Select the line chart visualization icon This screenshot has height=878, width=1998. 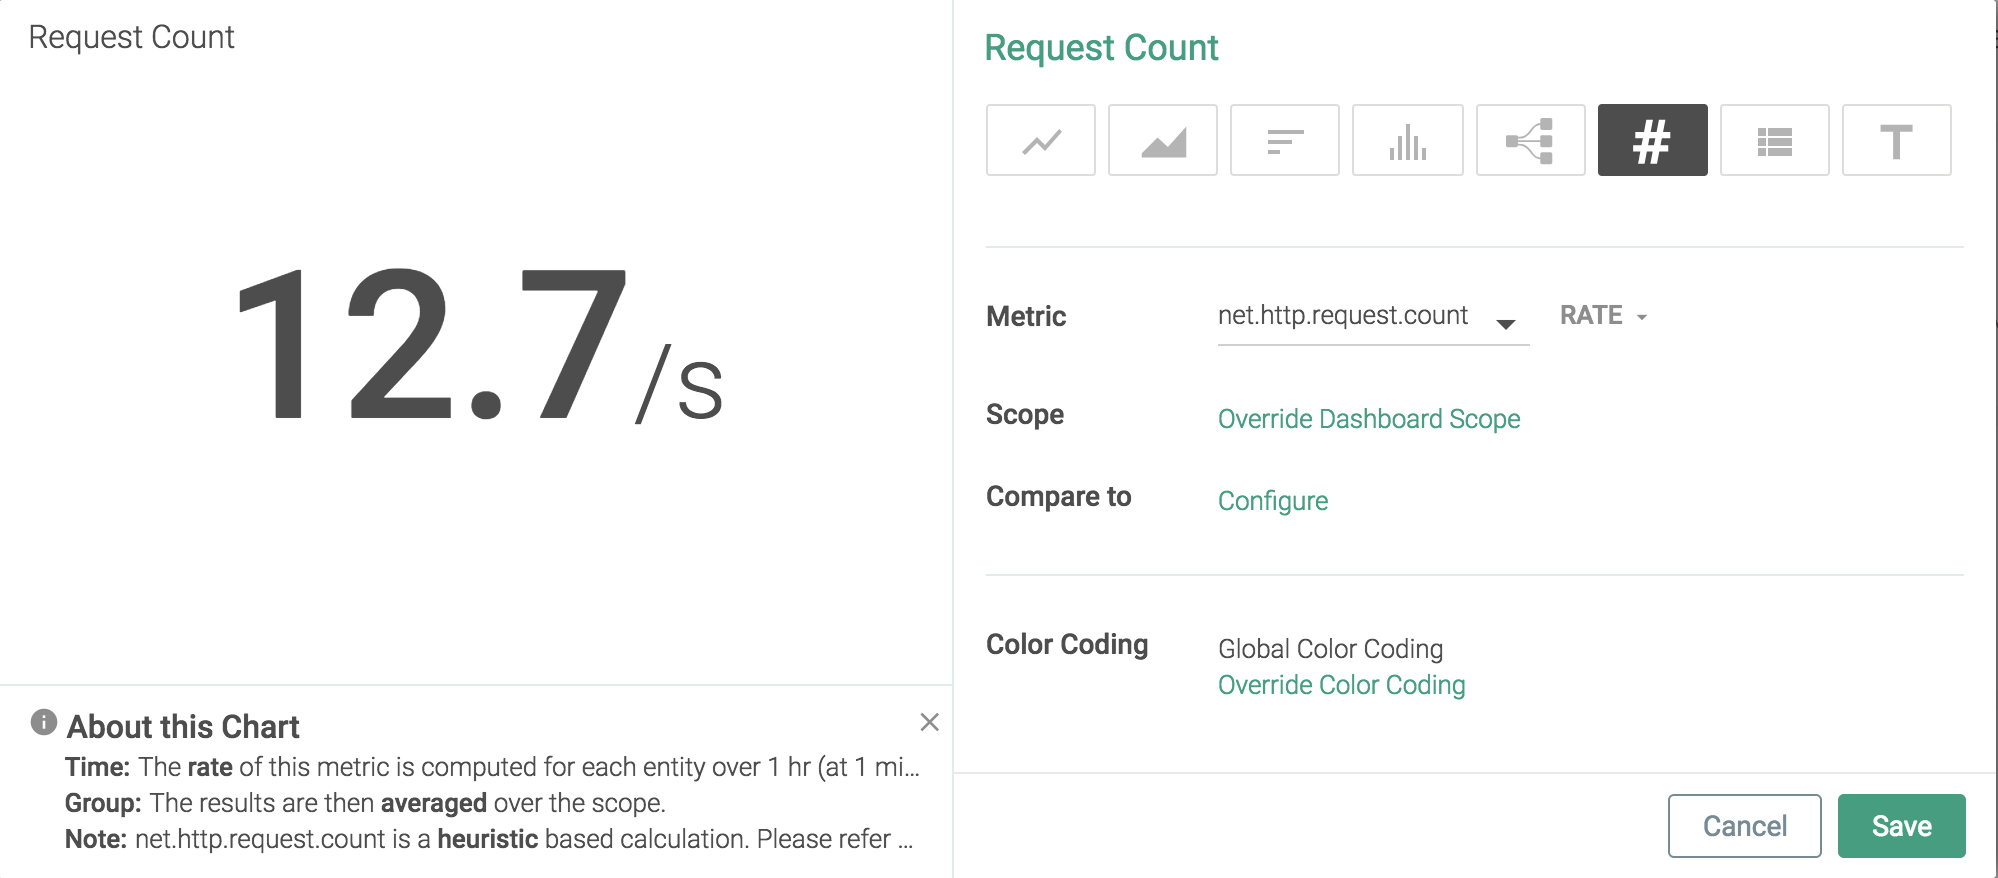1041,140
